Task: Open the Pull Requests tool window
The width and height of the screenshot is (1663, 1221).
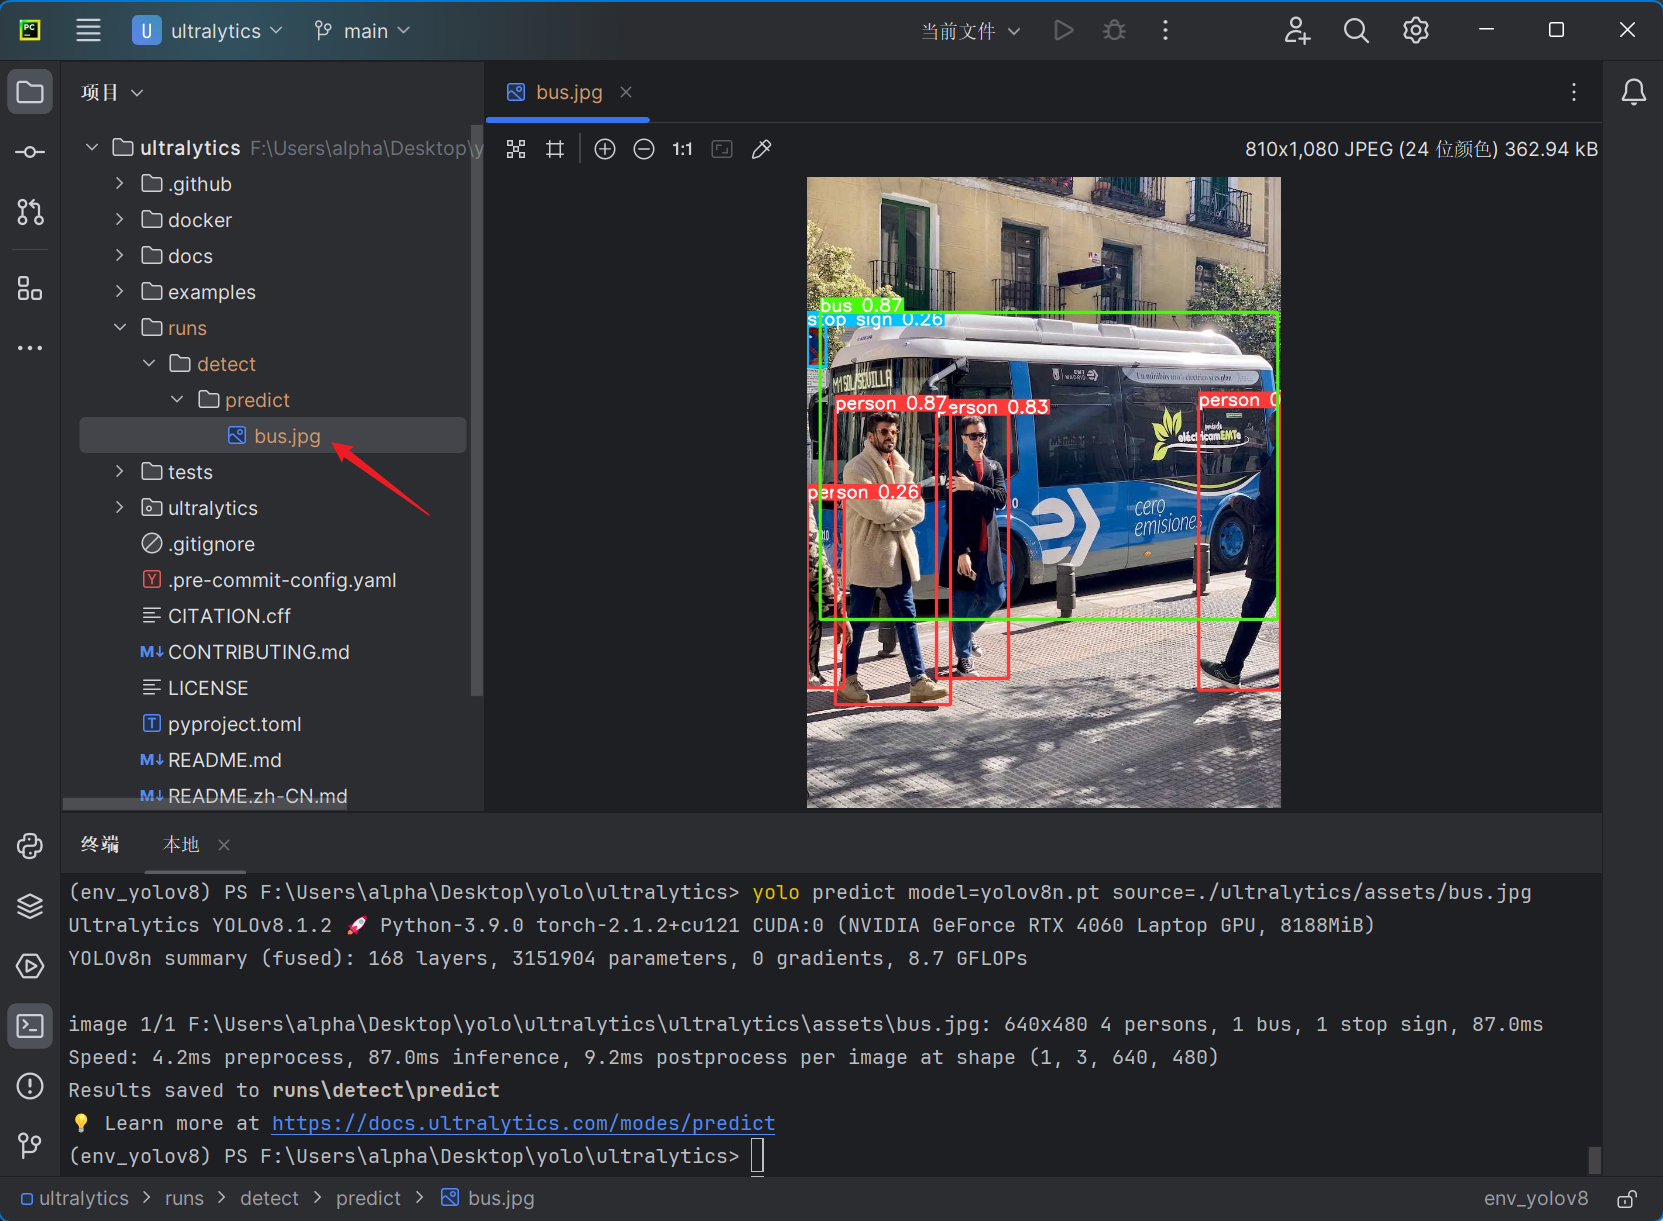Action: coord(30,212)
